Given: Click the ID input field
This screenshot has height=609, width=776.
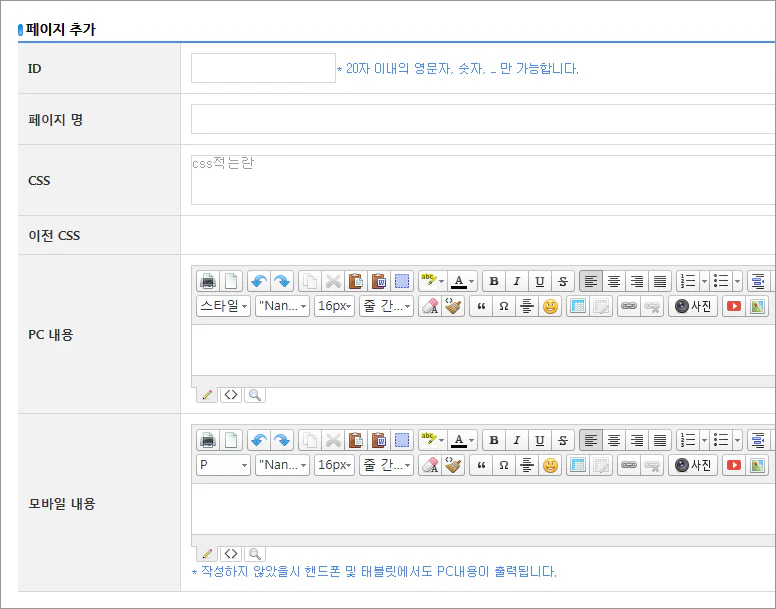Looking at the screenshot, I should (x=263, y=68).
